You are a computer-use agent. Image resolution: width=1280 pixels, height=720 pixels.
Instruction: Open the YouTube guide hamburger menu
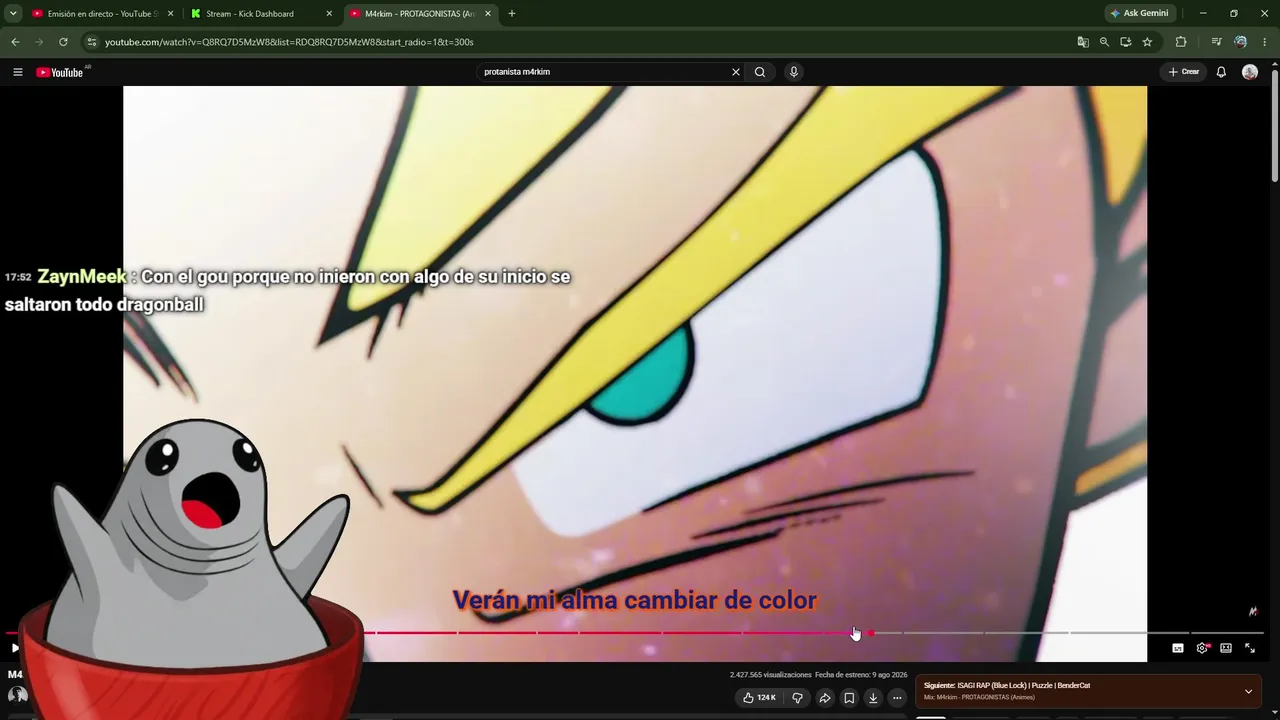(17, 72)
